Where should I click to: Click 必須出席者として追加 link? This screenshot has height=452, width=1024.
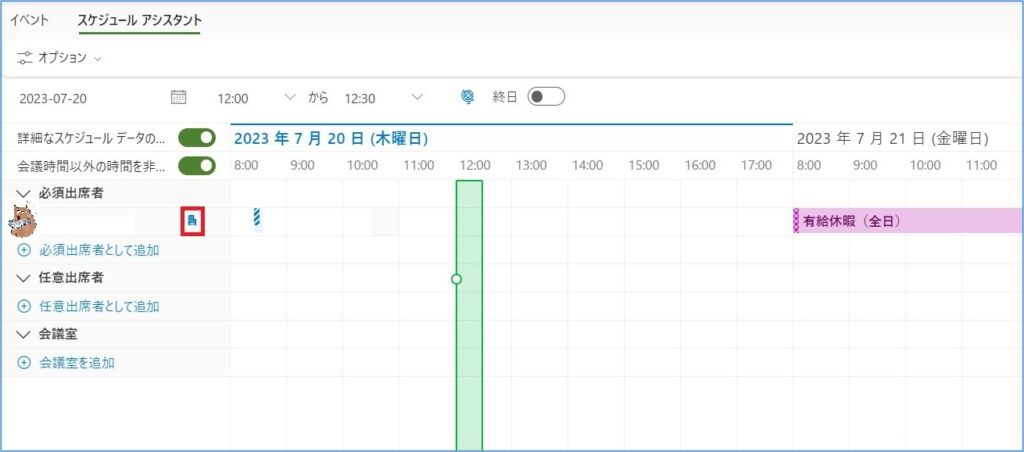tap(98, 250)
